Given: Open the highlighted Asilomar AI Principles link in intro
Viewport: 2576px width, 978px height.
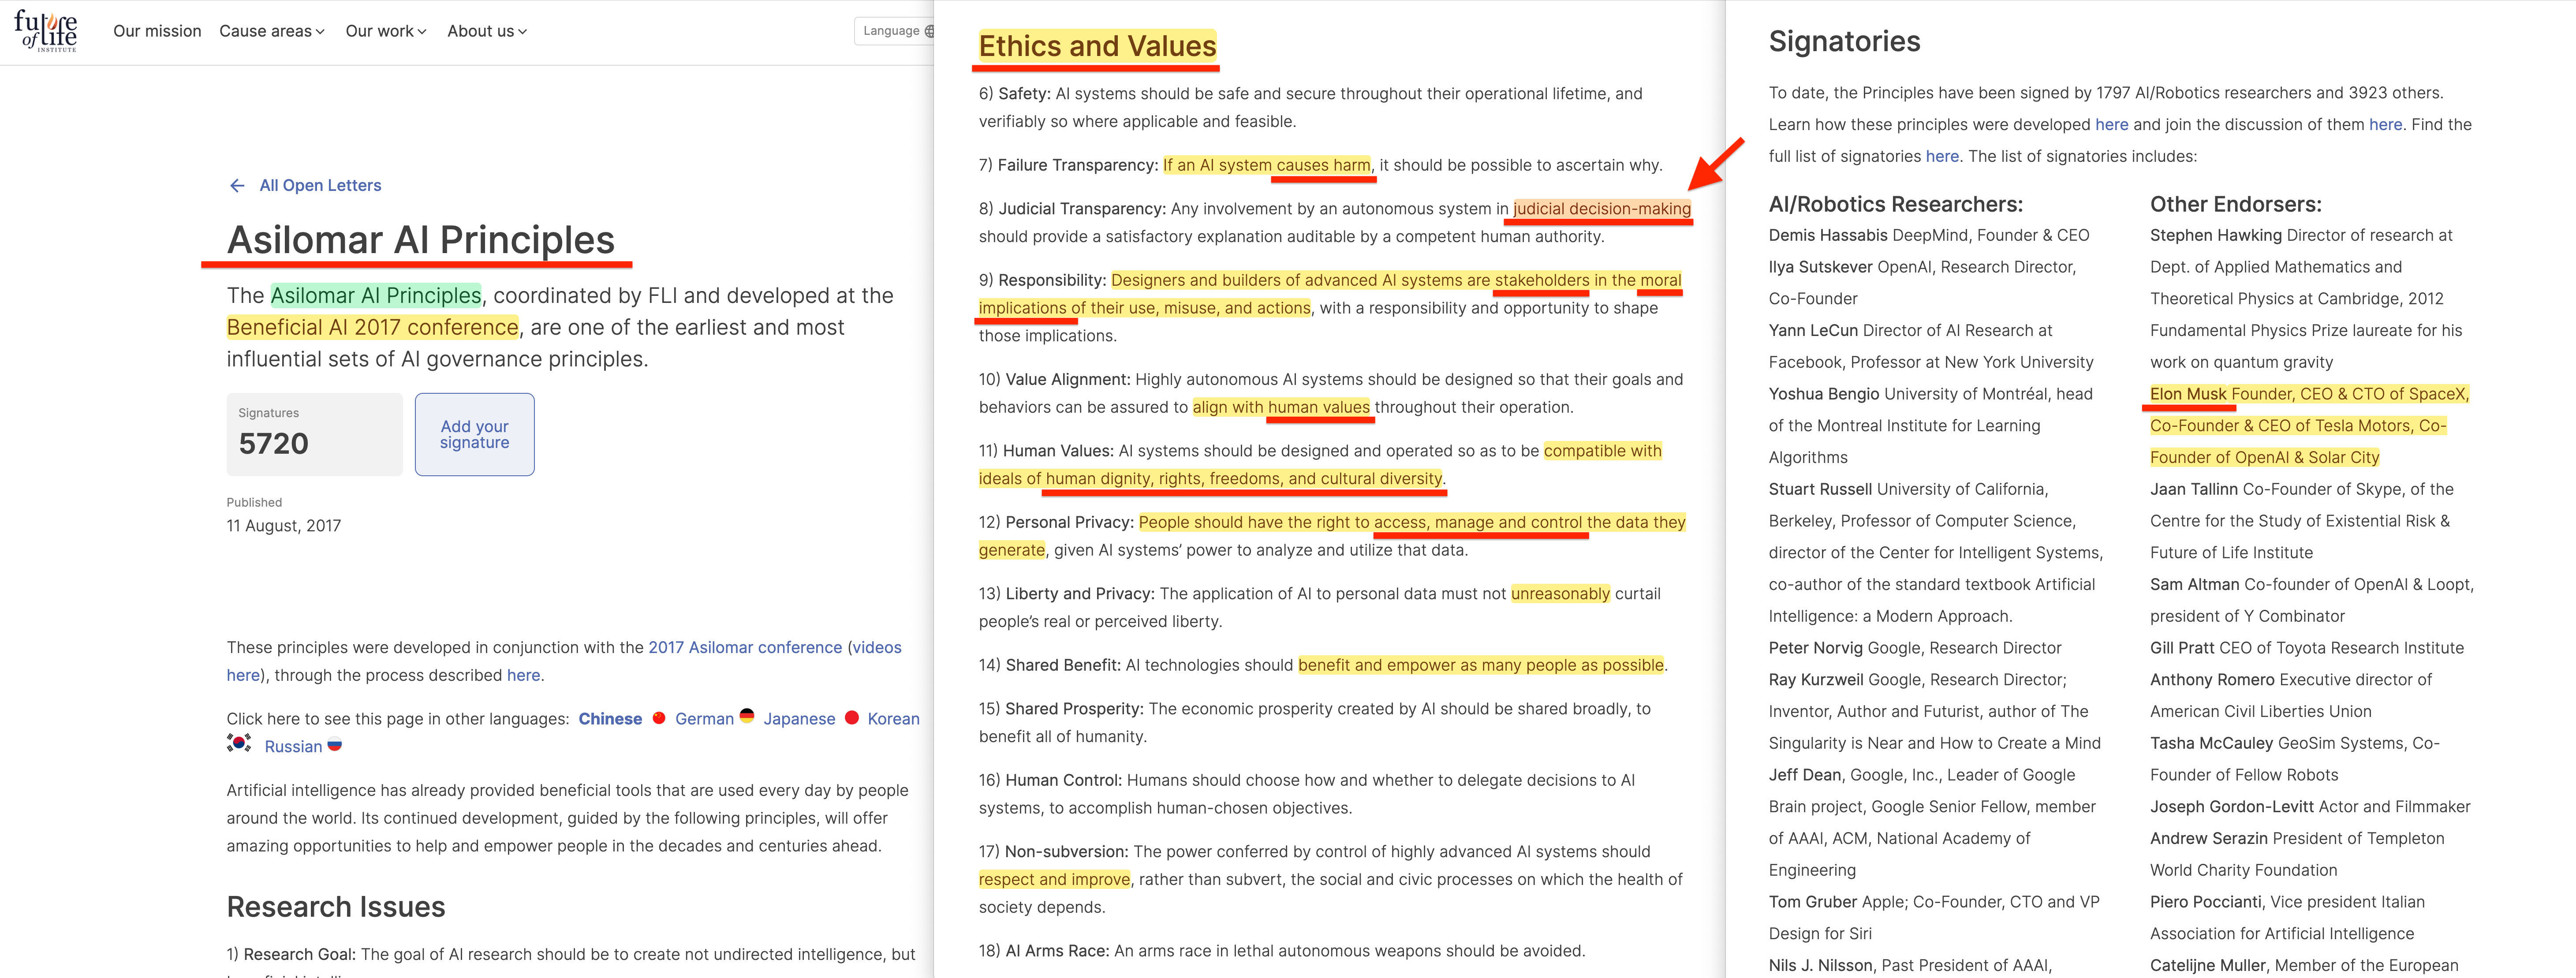Looking at the screenshot, I should coord(376,296).
